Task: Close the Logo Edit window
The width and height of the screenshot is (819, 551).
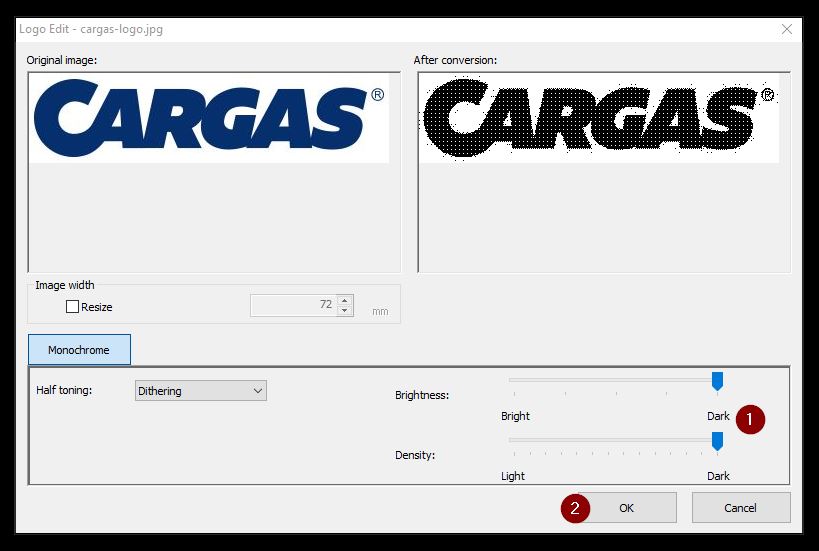Action: pos(787,29)
